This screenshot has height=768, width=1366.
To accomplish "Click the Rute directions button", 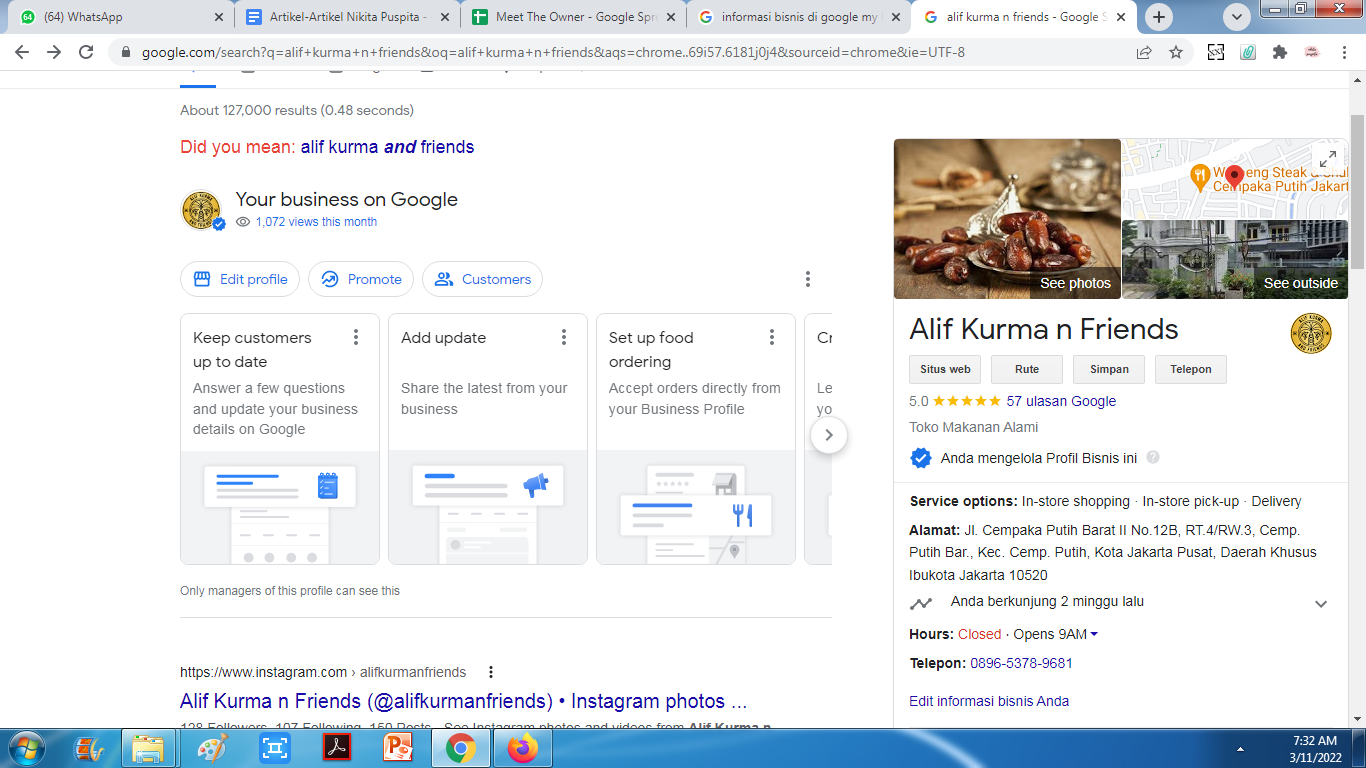I will [1027, 369].
